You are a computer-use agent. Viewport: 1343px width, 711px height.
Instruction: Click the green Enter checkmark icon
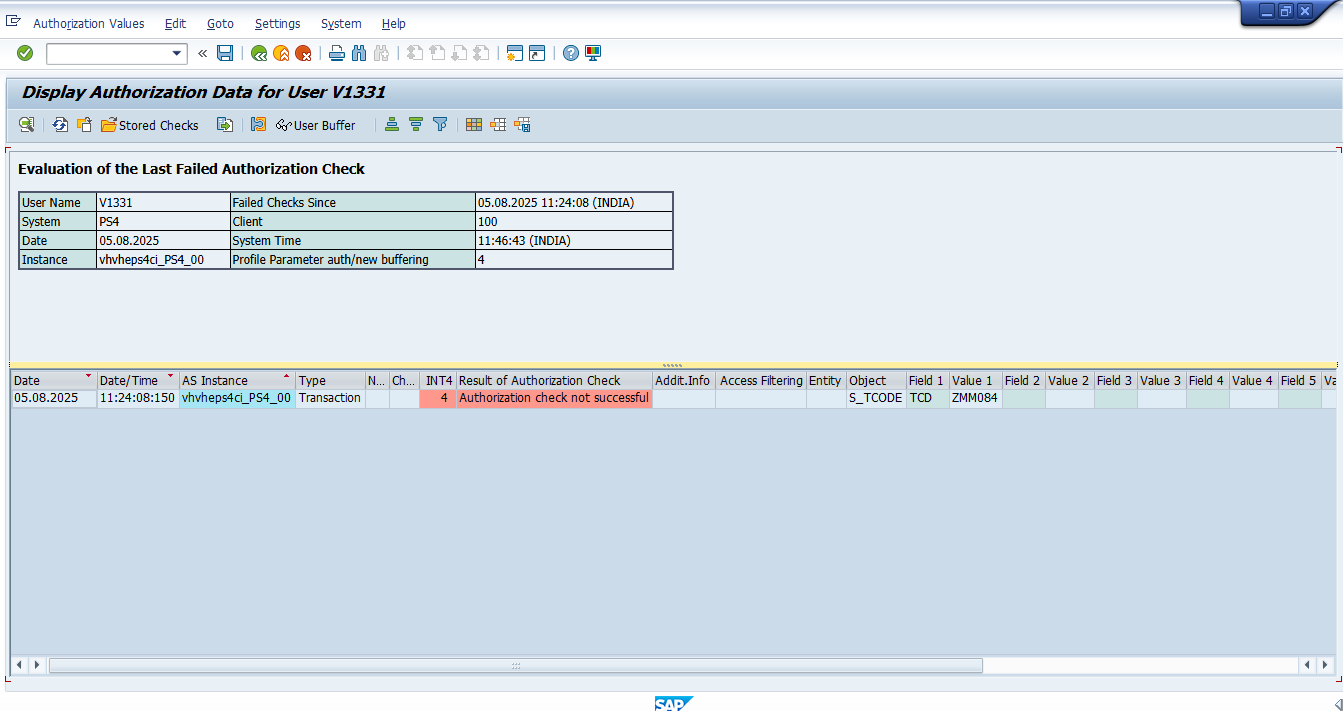click(x=25, y=53)
